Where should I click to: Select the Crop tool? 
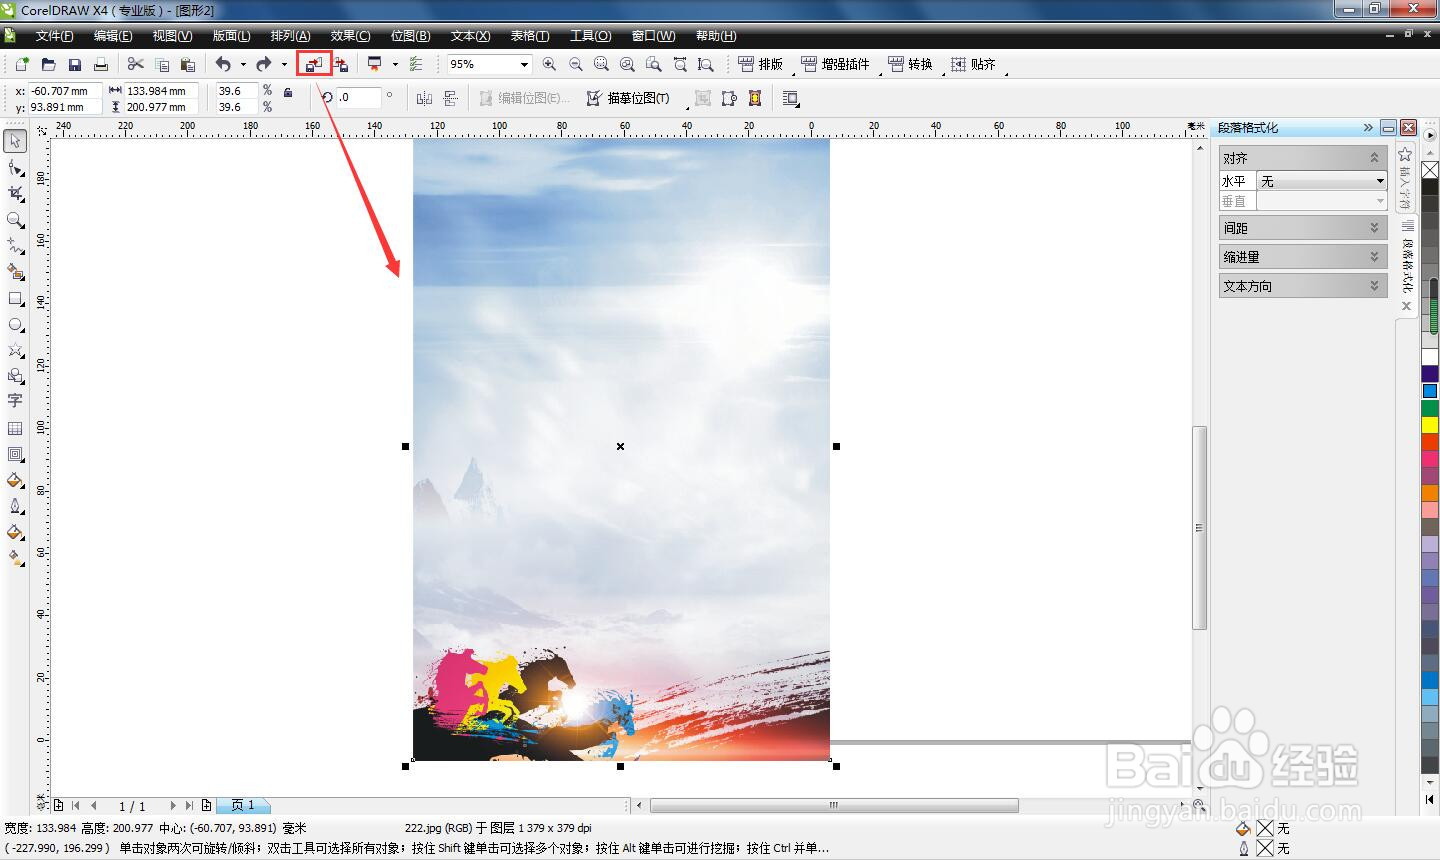pyautogui.click(x=15, y=194)
